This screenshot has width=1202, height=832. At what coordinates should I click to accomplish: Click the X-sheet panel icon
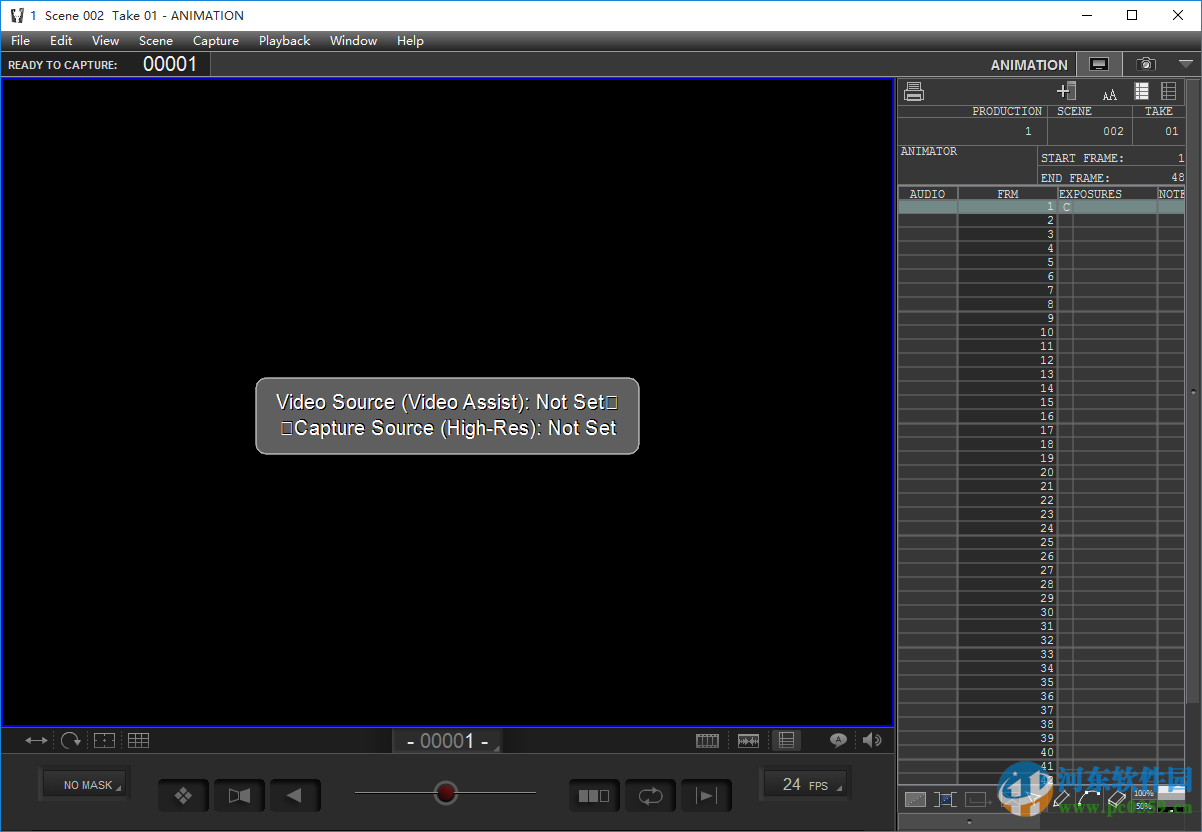tap(787, 741)
